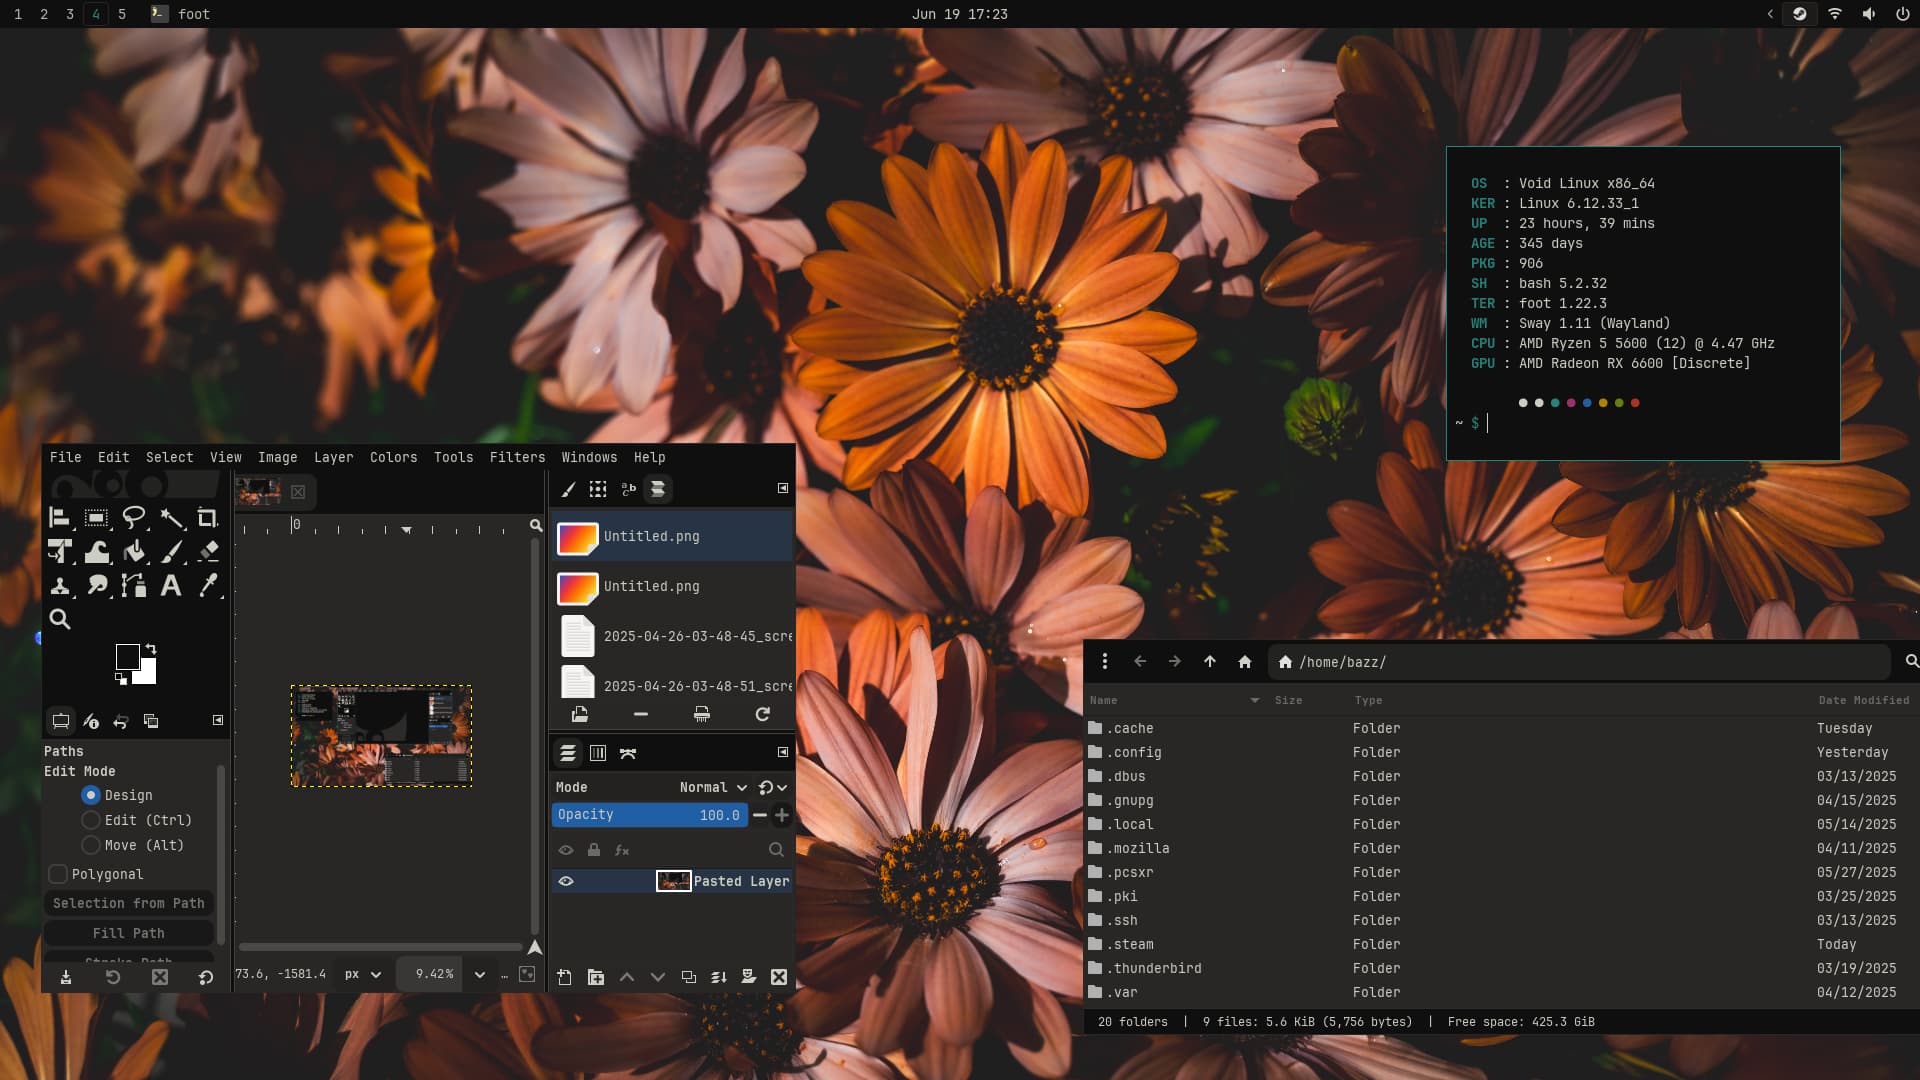Viewport: 1920px width, 1080px height.
Task: Open the Filters menu
Action: [517, 457]
